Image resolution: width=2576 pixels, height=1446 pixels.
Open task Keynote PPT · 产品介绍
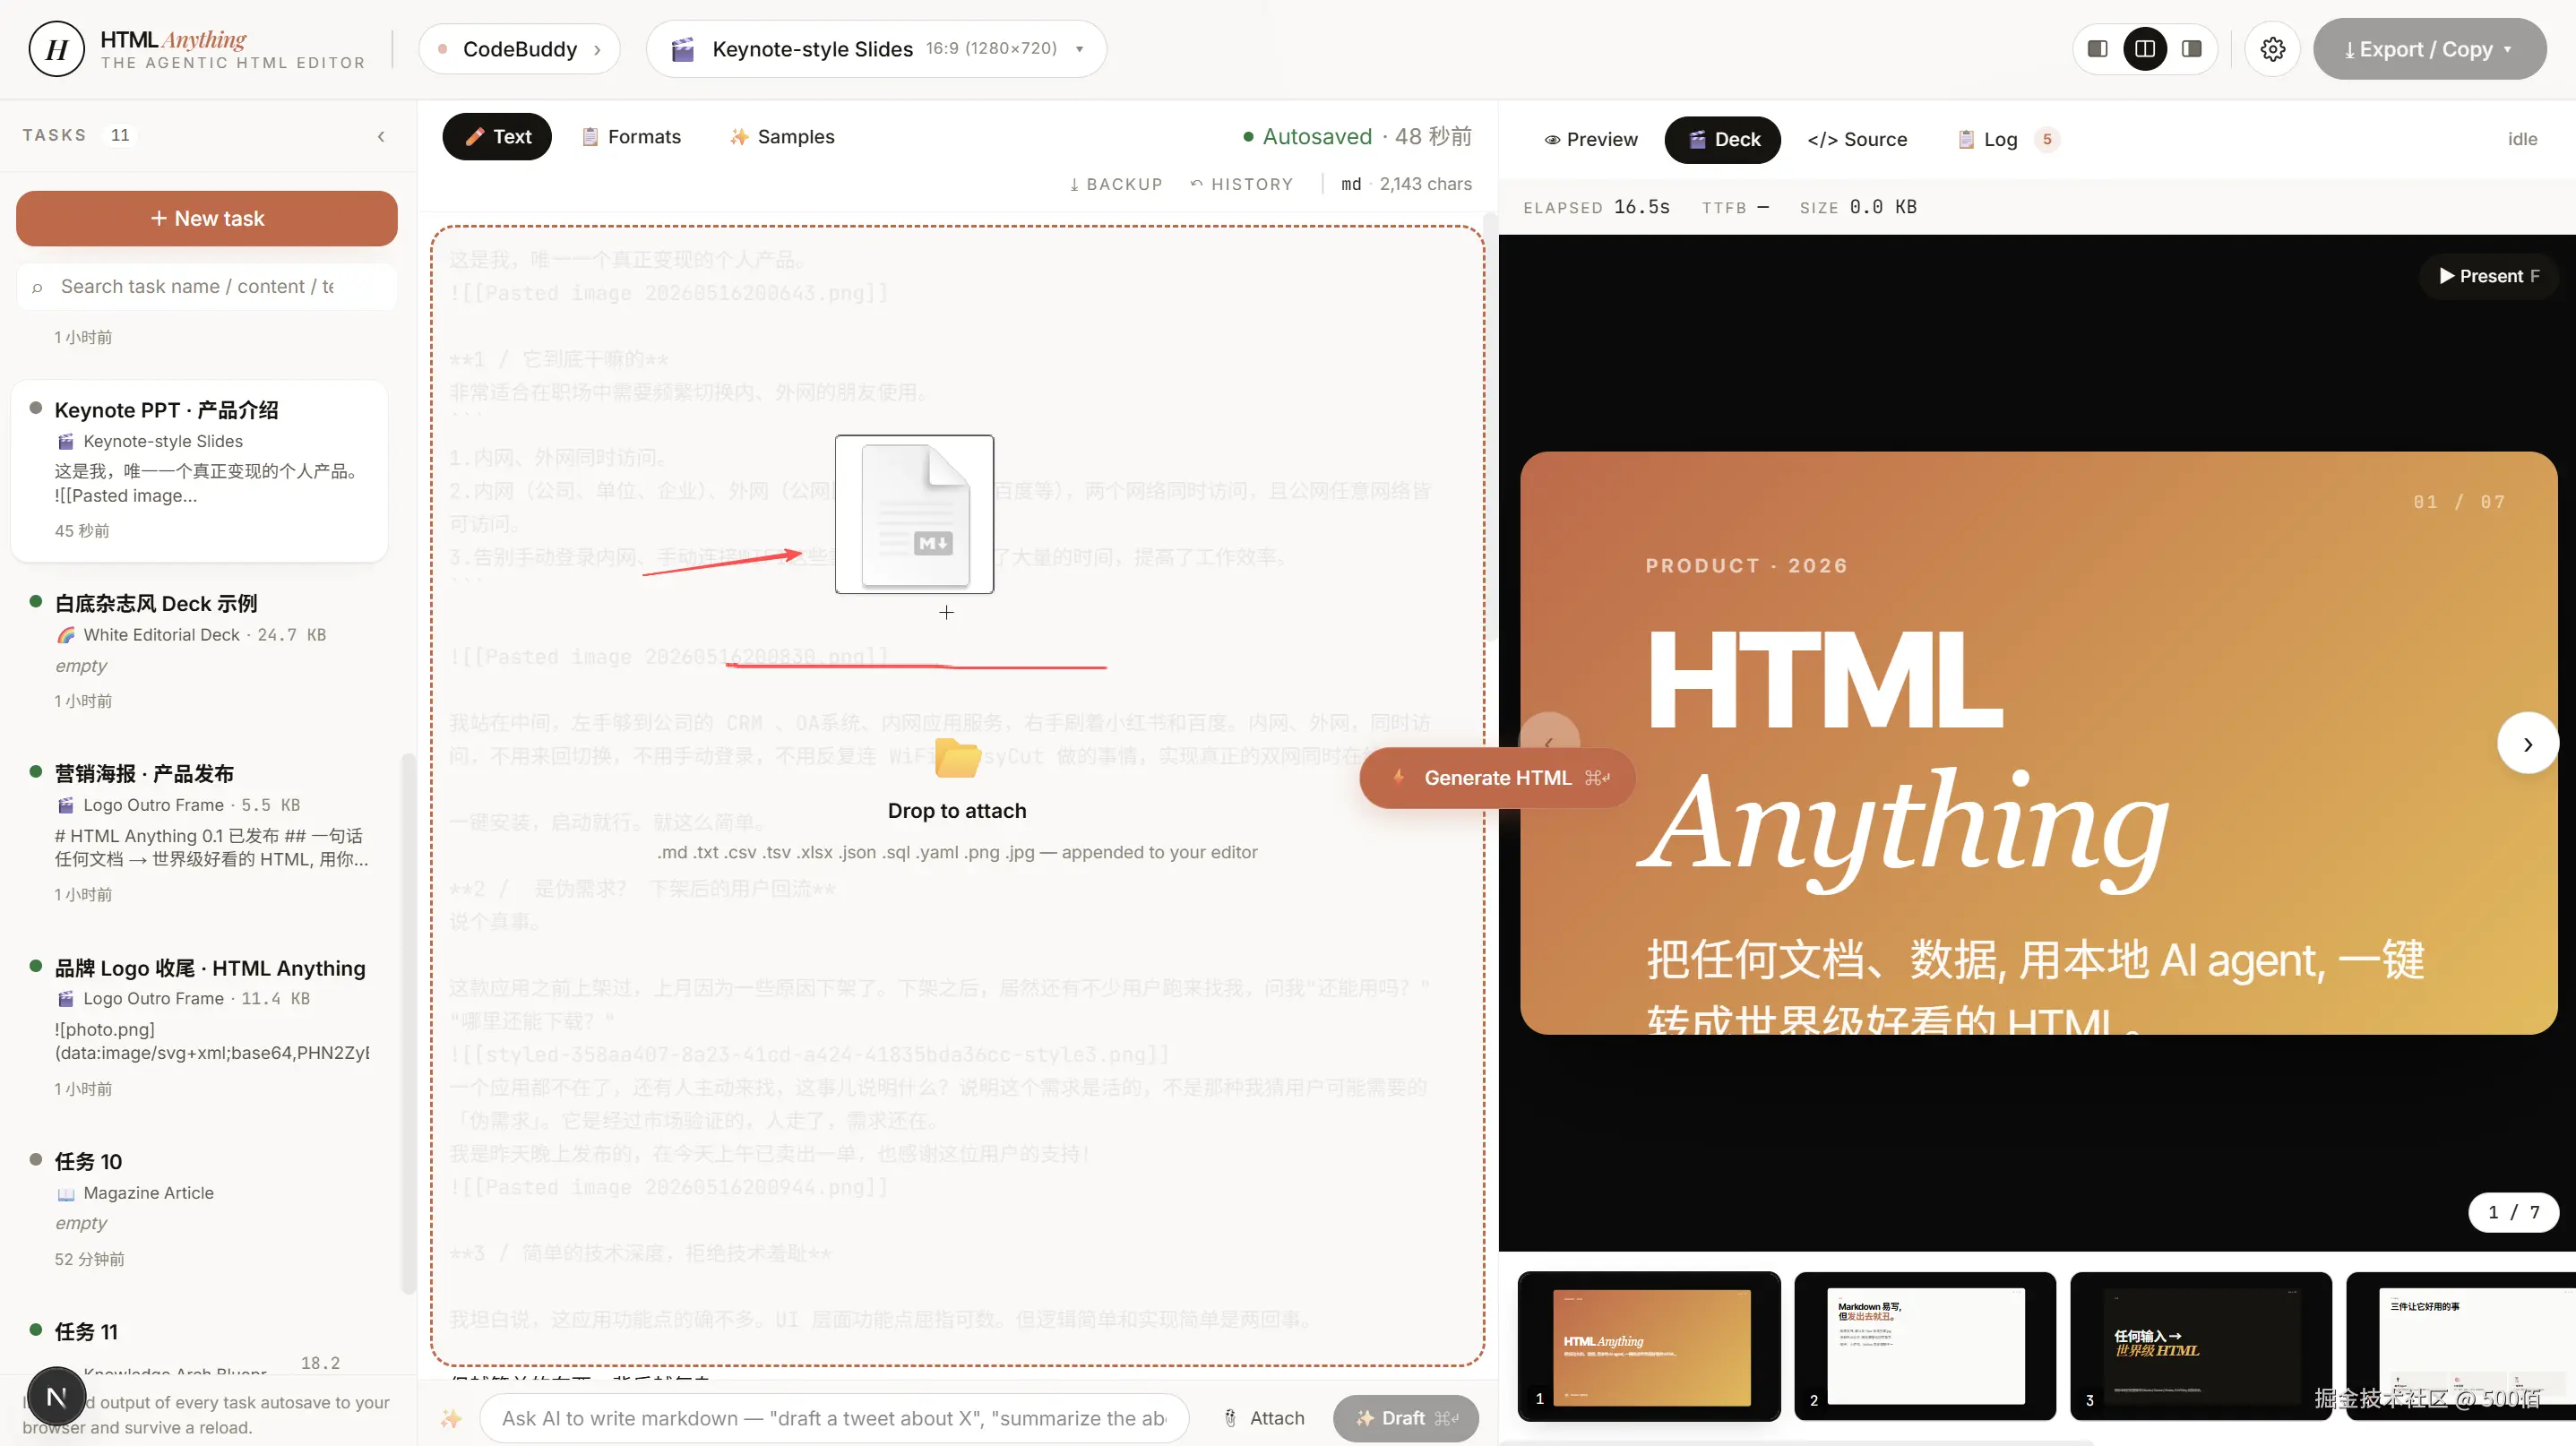point(199,470)
